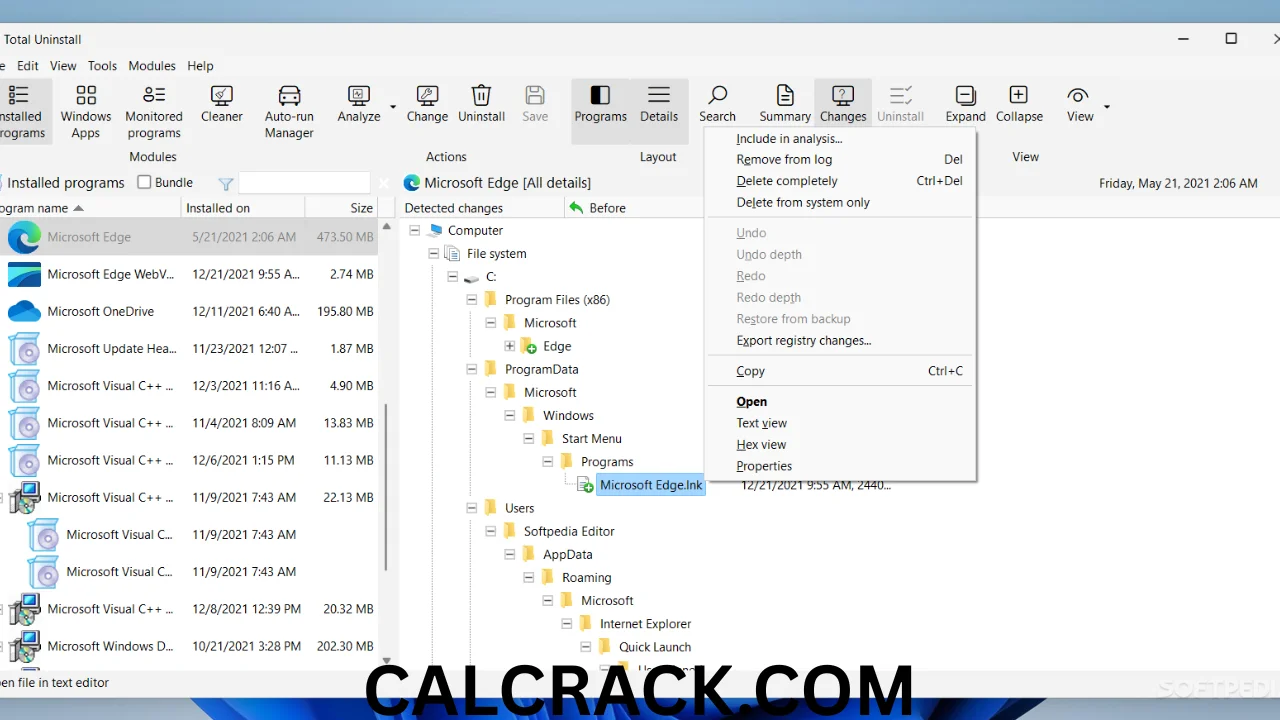Choose Include in analysis... menu entry
This screenshot has width=1280, height=720.
click(840, 139)
